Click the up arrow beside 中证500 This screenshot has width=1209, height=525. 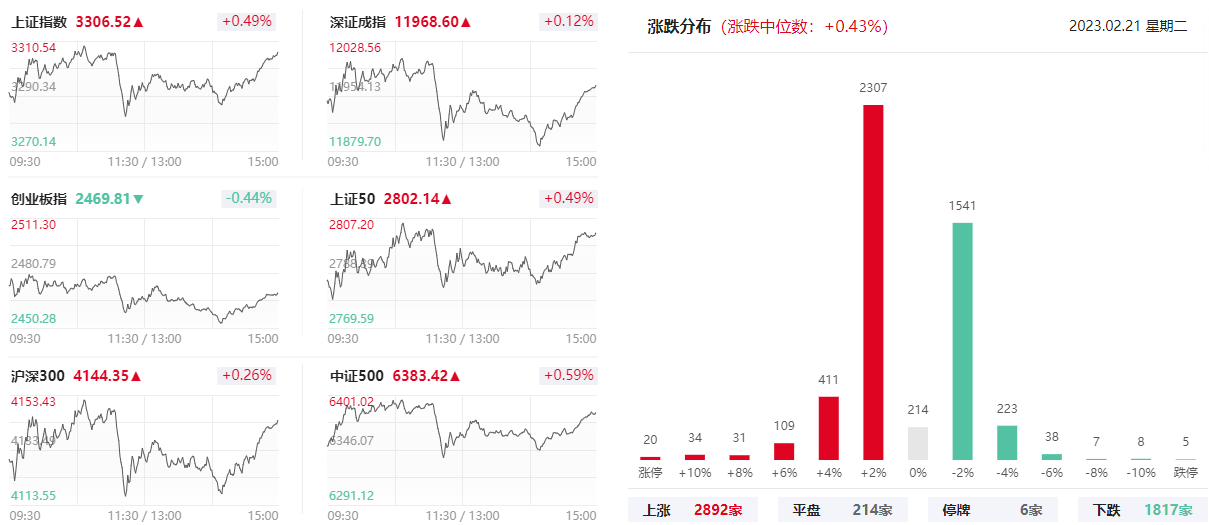tap(457, 376)
